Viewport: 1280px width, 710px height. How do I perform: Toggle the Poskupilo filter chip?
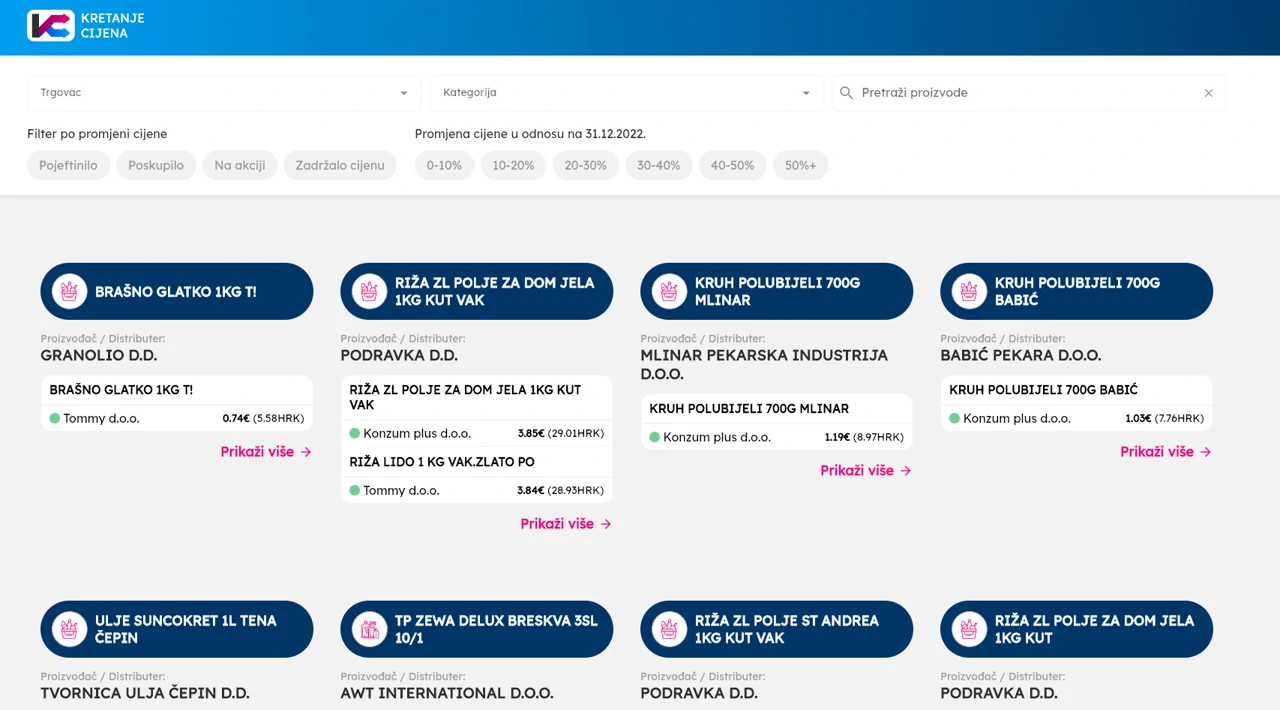[156, 166]
